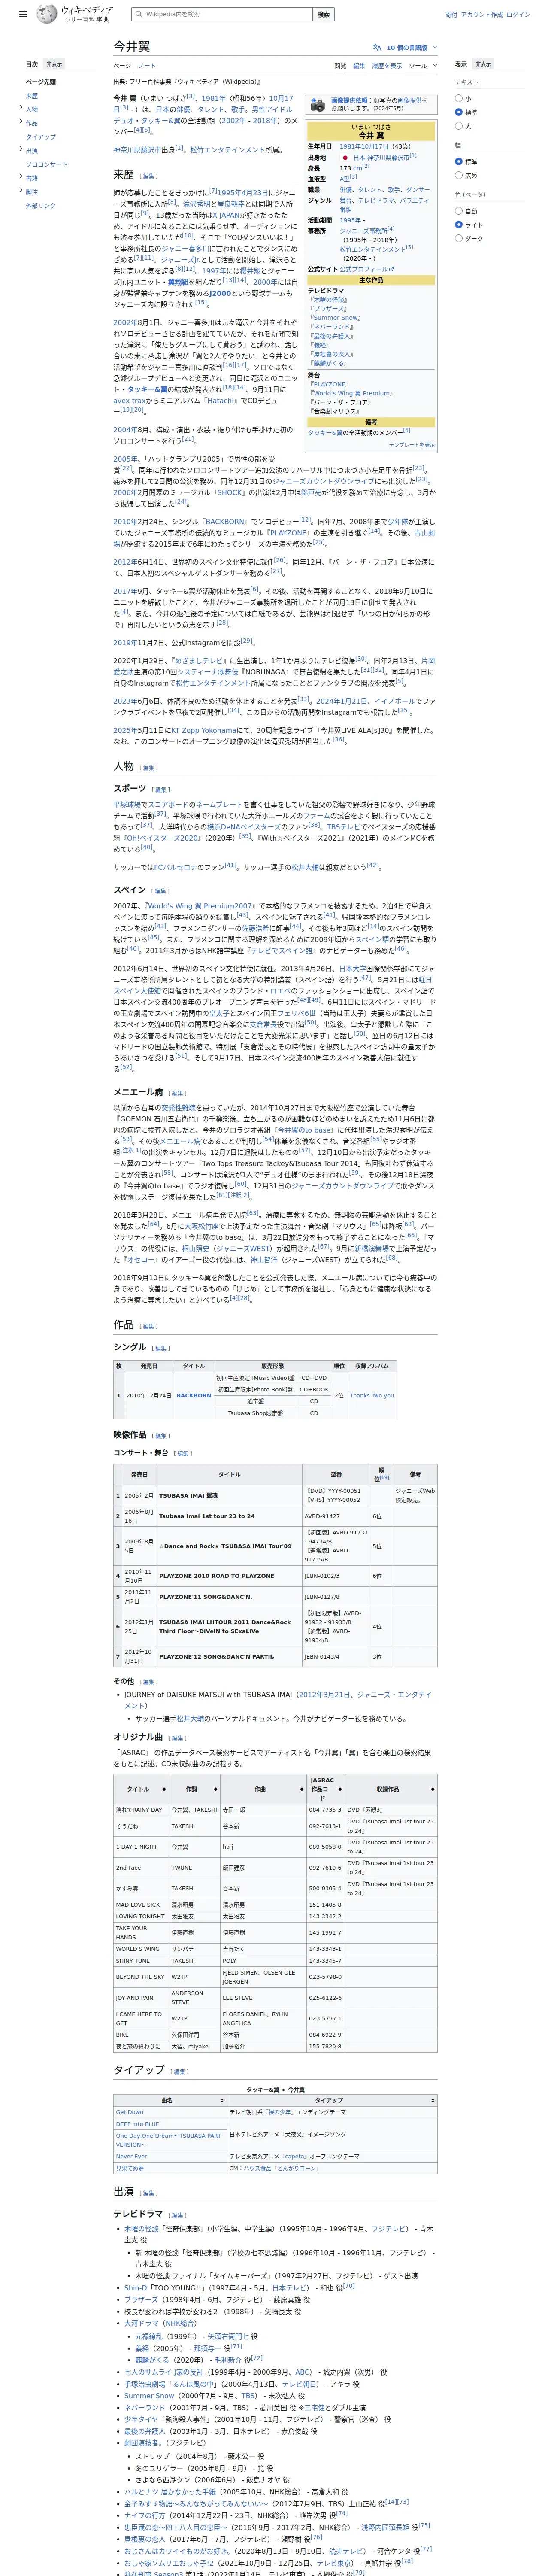Edit the 来歴 section via its 編集 link
The width and height of the screenshot is (551, 2576).
(x=149, y=176)
